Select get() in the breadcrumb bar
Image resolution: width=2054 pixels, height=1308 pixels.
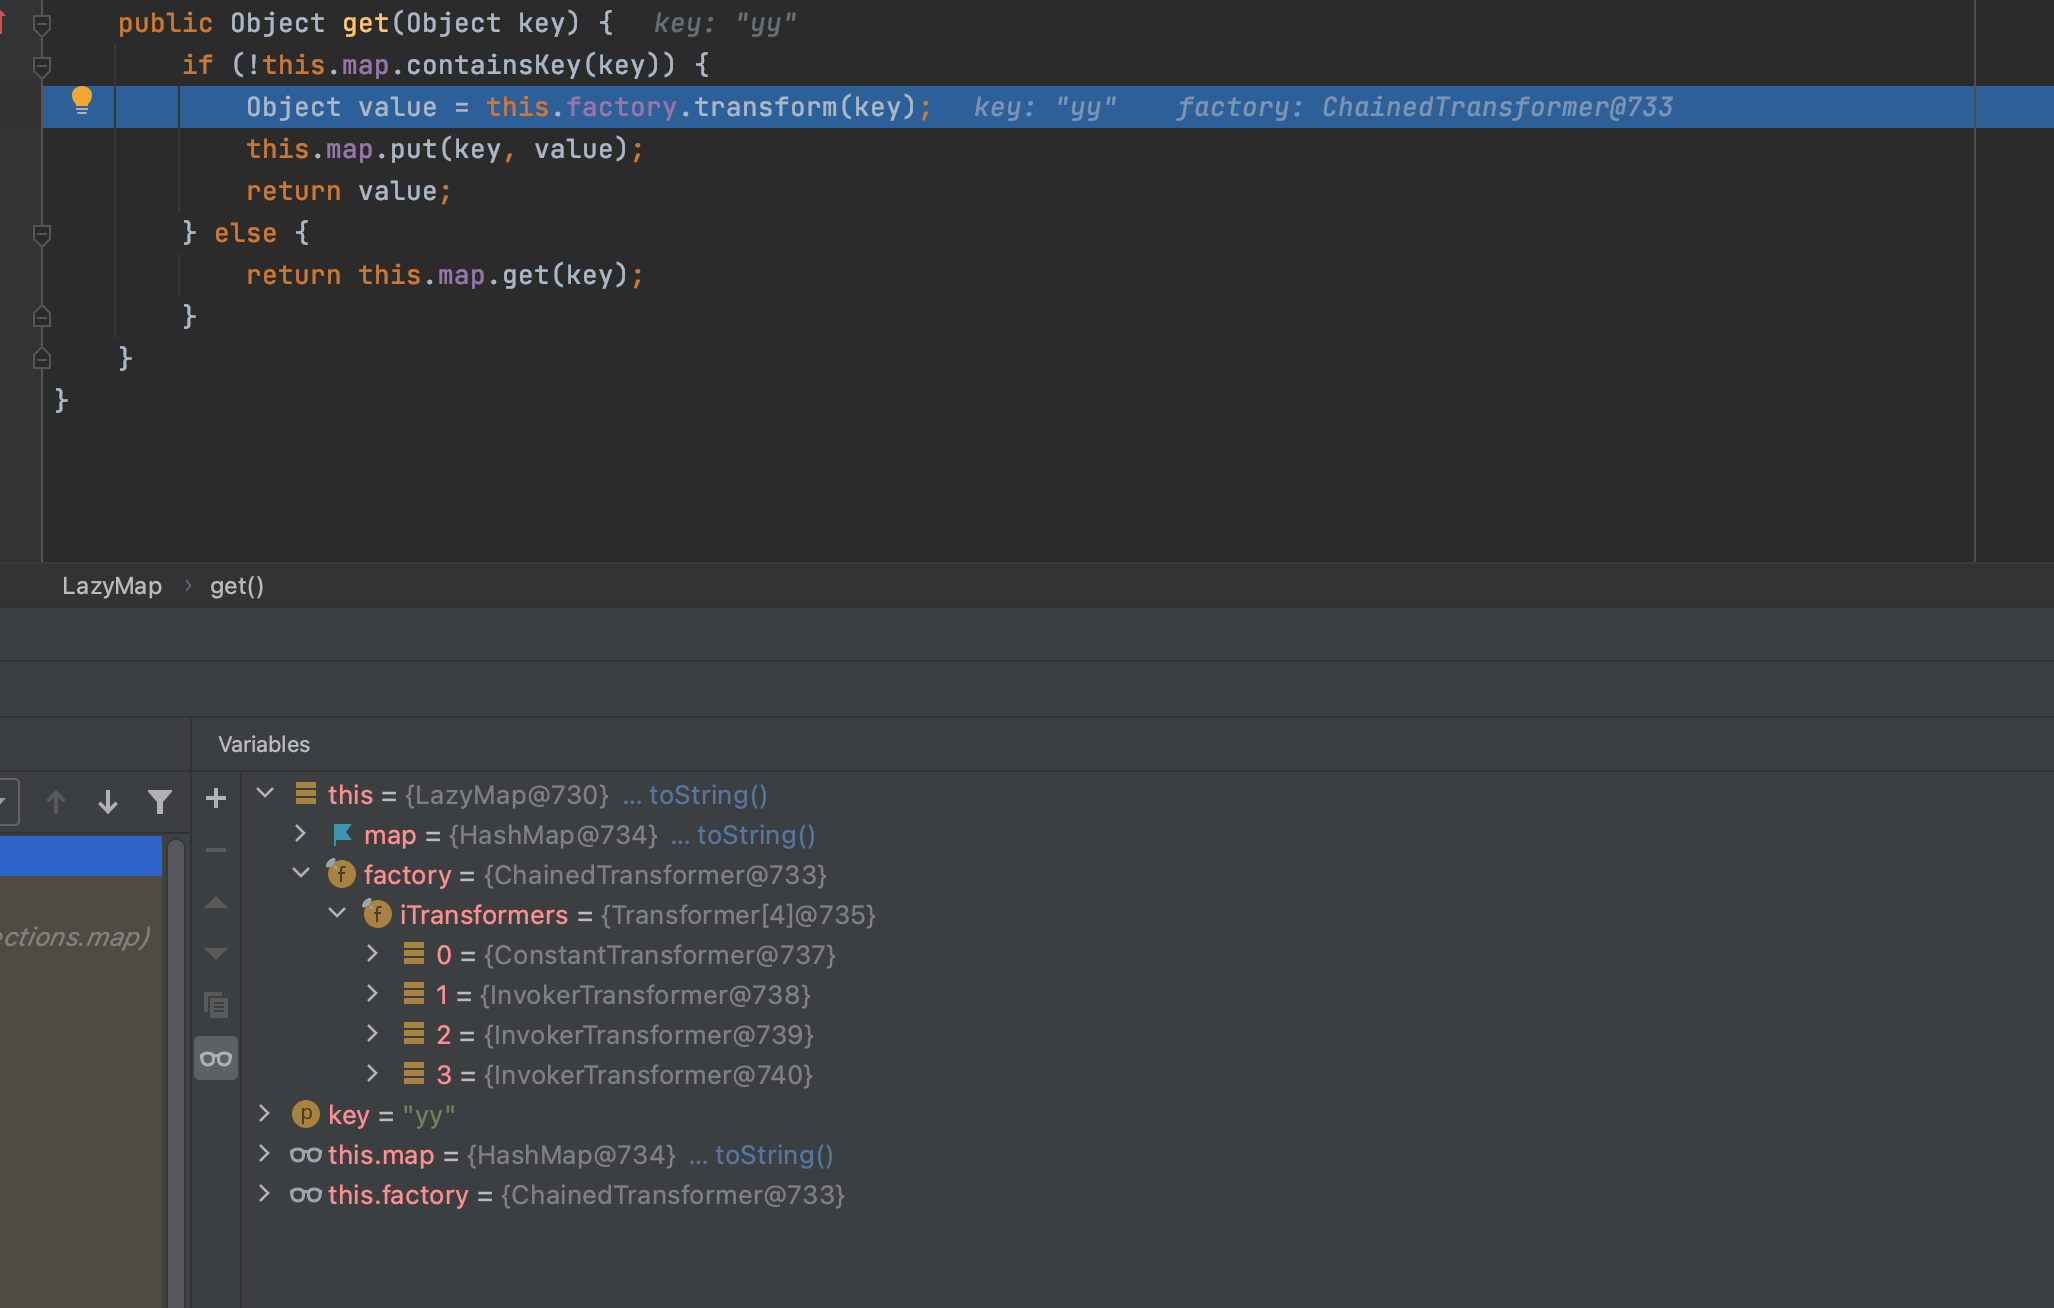coord(237,586)
